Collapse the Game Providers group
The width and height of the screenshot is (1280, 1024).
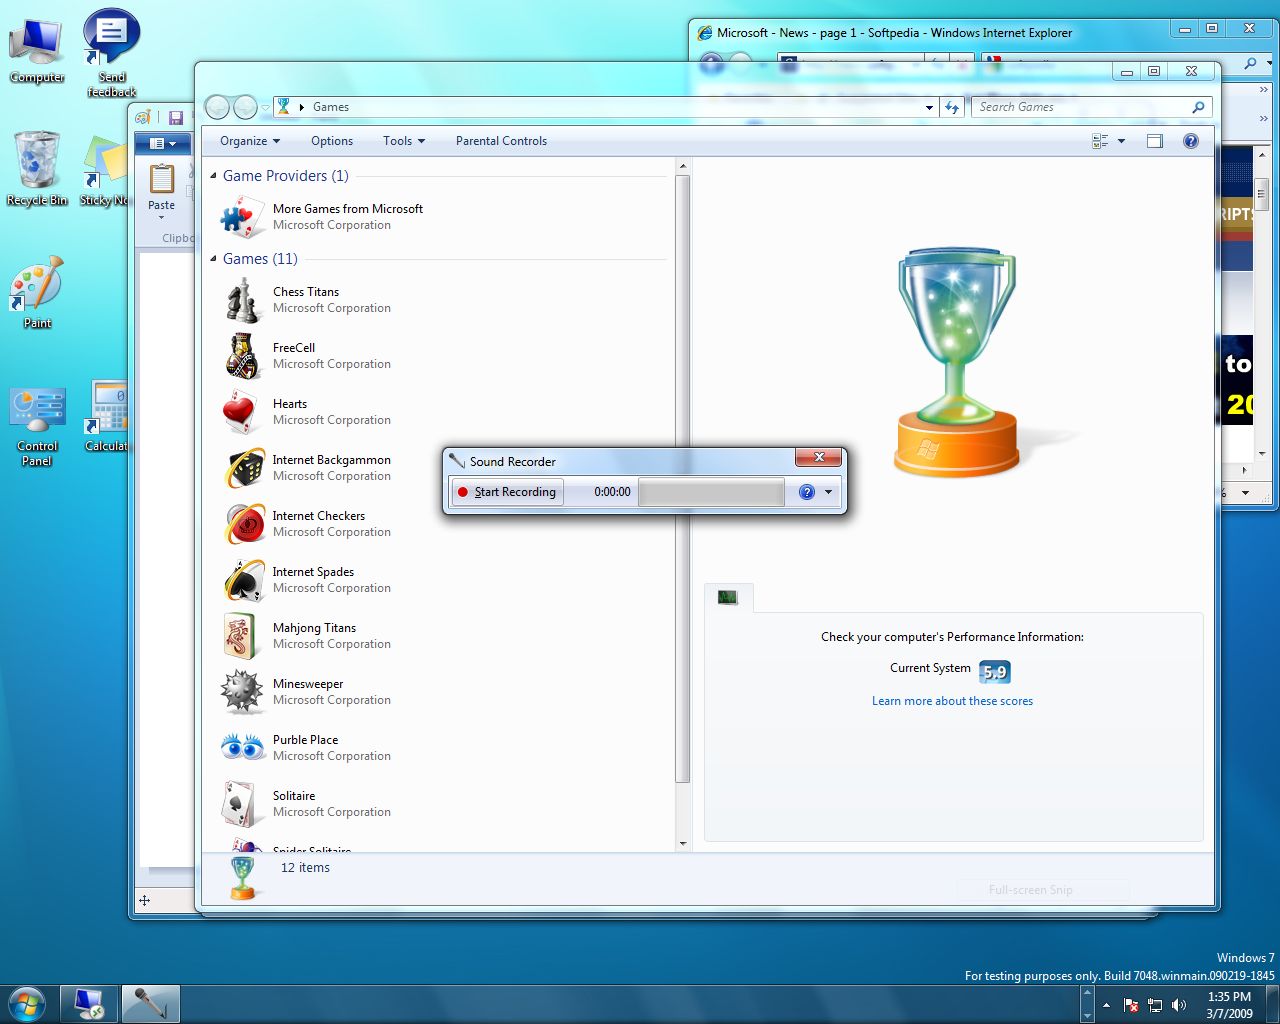(213, 176)
